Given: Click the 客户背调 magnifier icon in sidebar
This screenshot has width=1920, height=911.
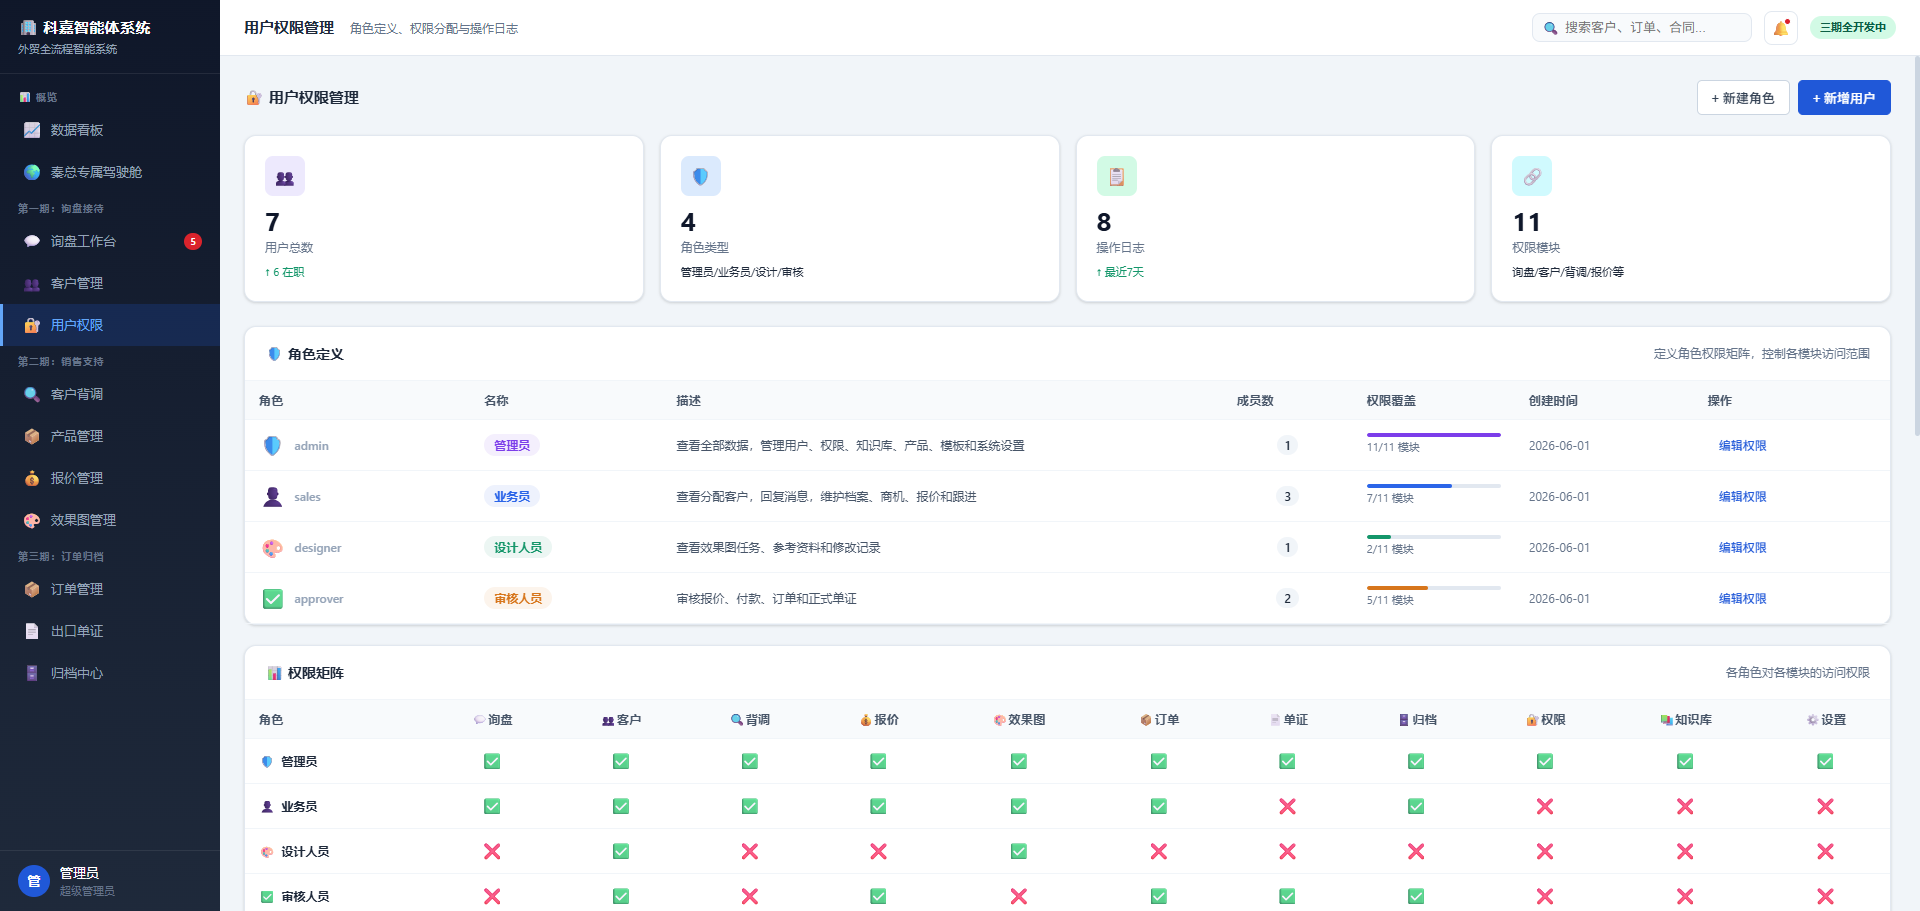Looking at the screenshot, I should [32, 394].
